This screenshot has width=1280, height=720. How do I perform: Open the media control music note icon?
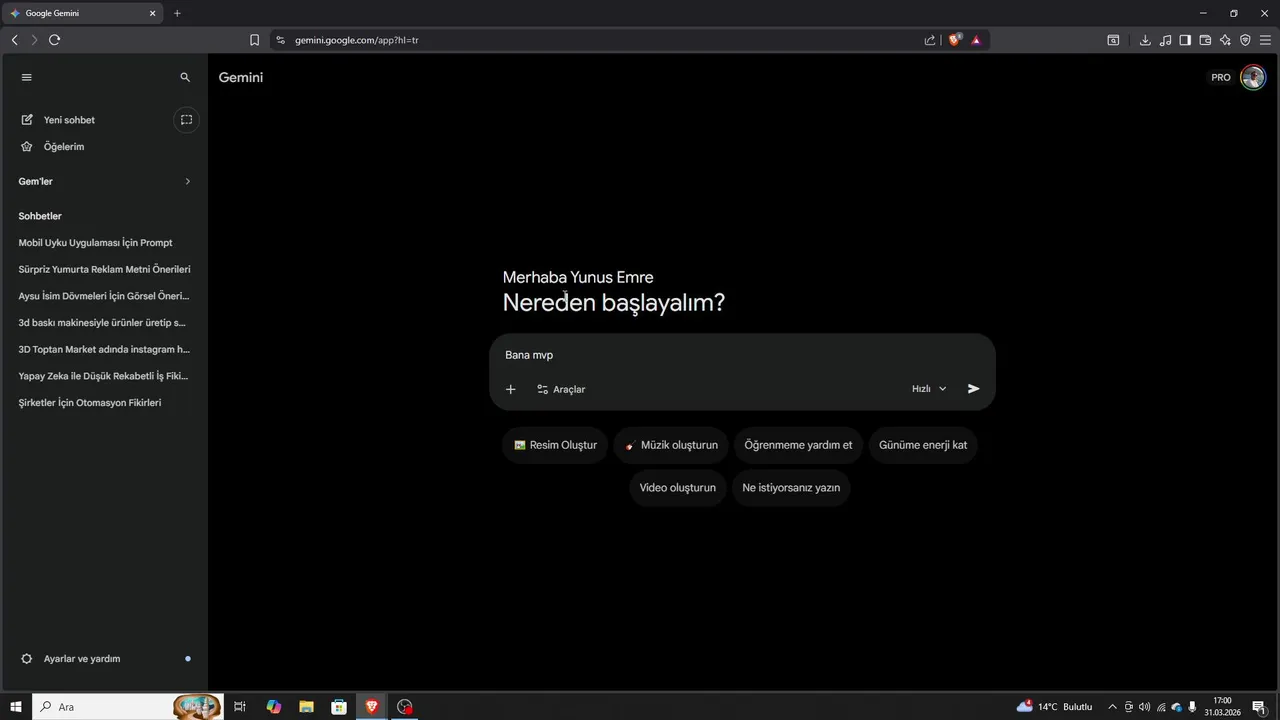click(x=1165, y=40)
